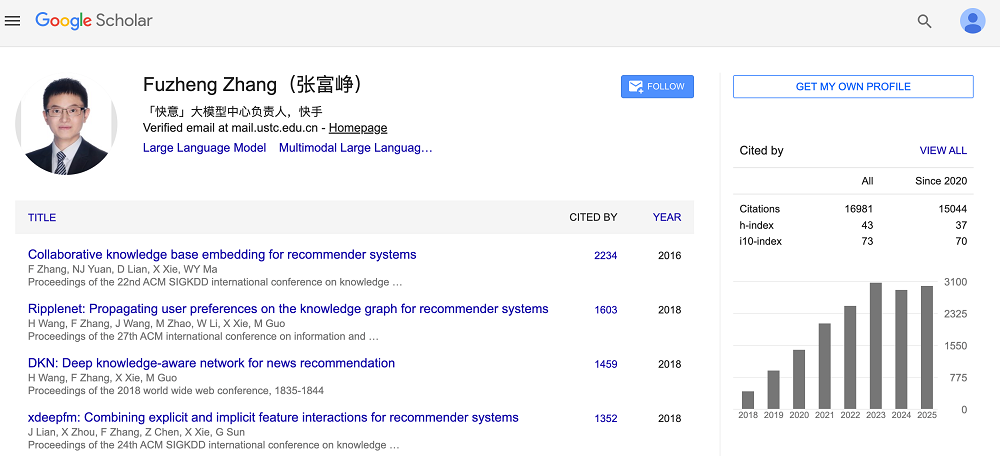Click the 2023 bar in citations chart
This screenshot has height=456, width=1000.
pyautogui.click(x=876, y=346)
